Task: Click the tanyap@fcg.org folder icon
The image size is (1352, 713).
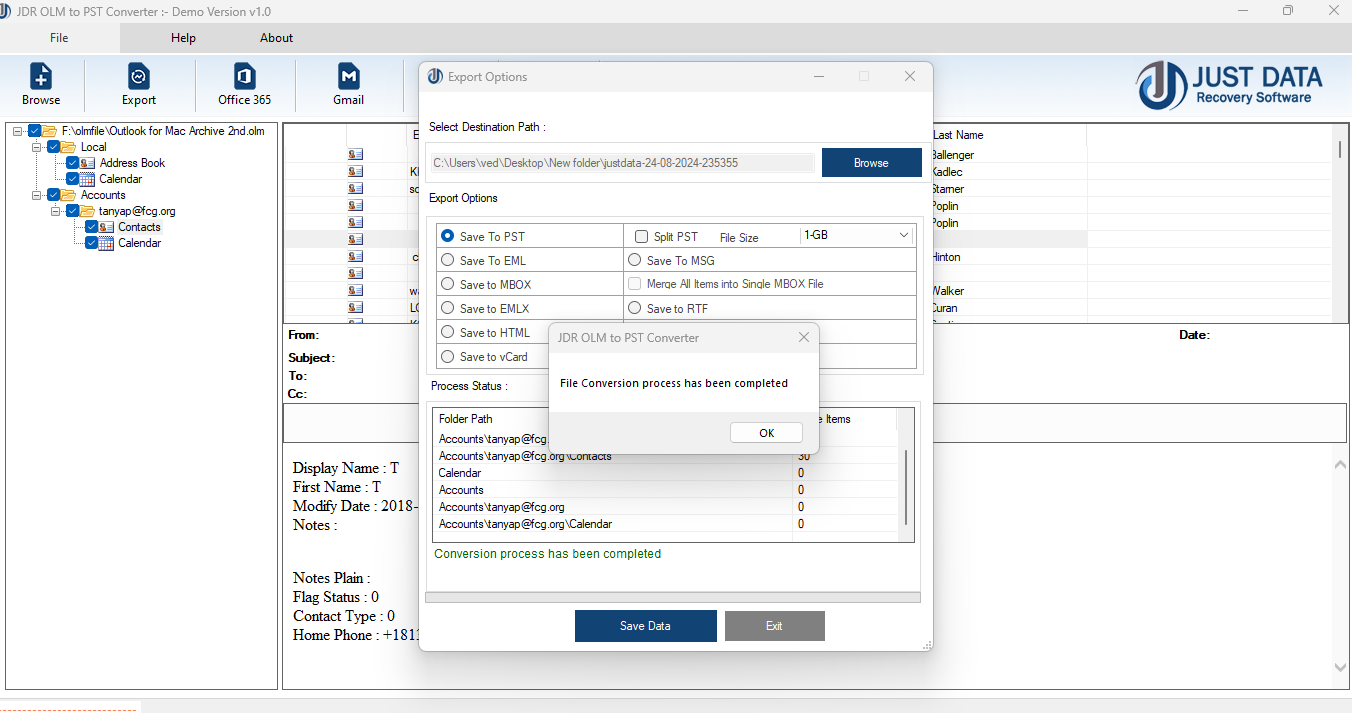Action: coord(88,211)
